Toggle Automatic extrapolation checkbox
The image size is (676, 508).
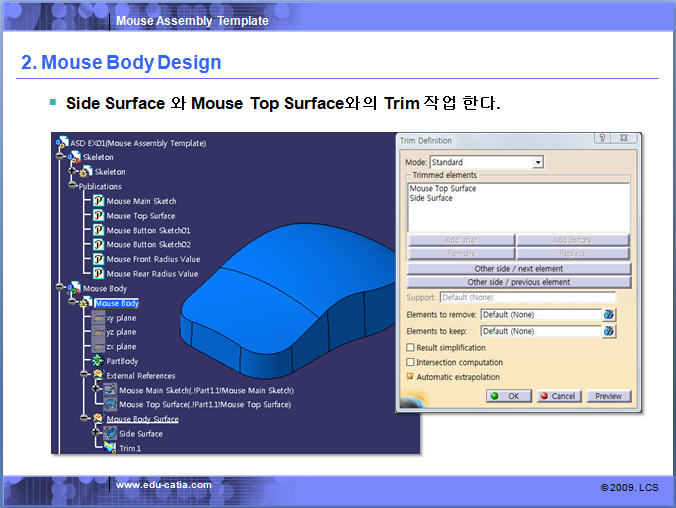[410, 377]
